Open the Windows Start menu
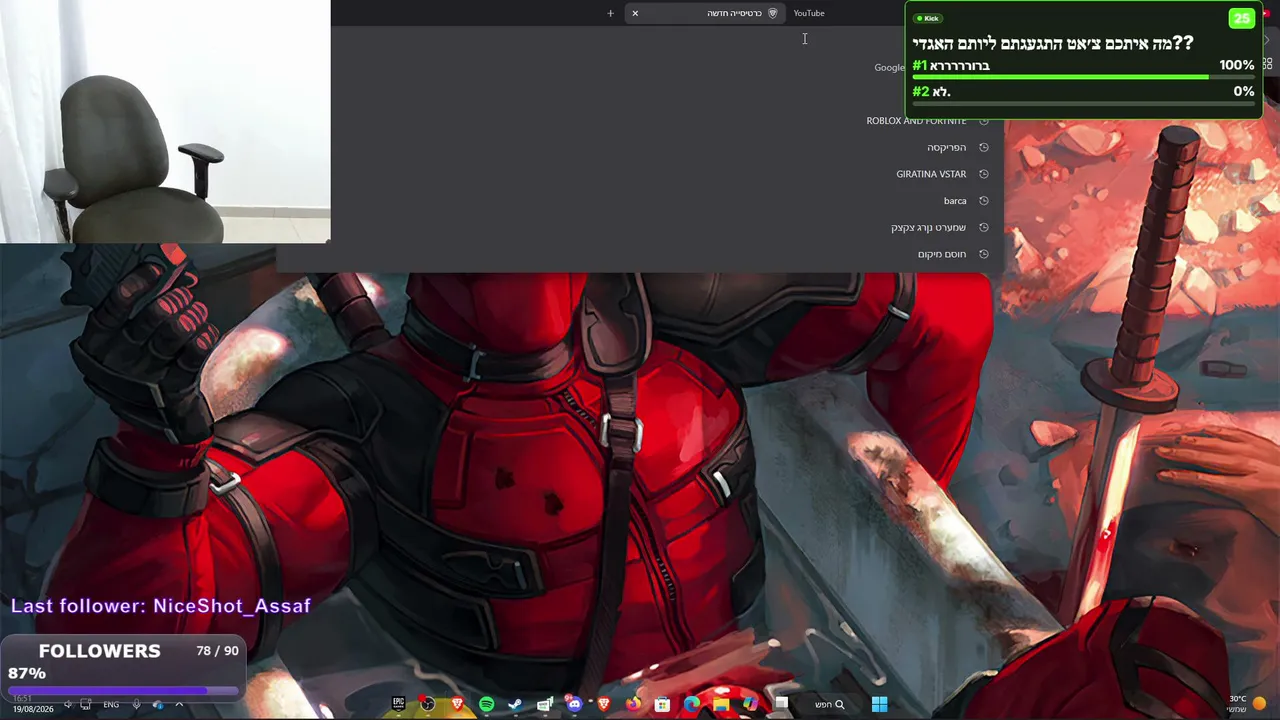 (x=879, y=704)
